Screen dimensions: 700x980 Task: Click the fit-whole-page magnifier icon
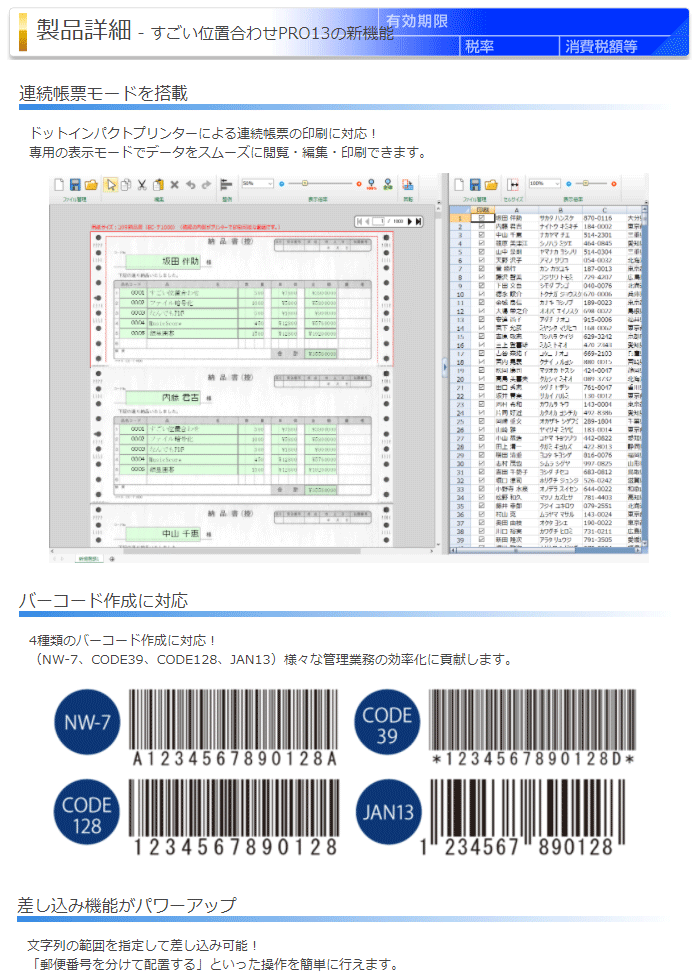(388, 184)
